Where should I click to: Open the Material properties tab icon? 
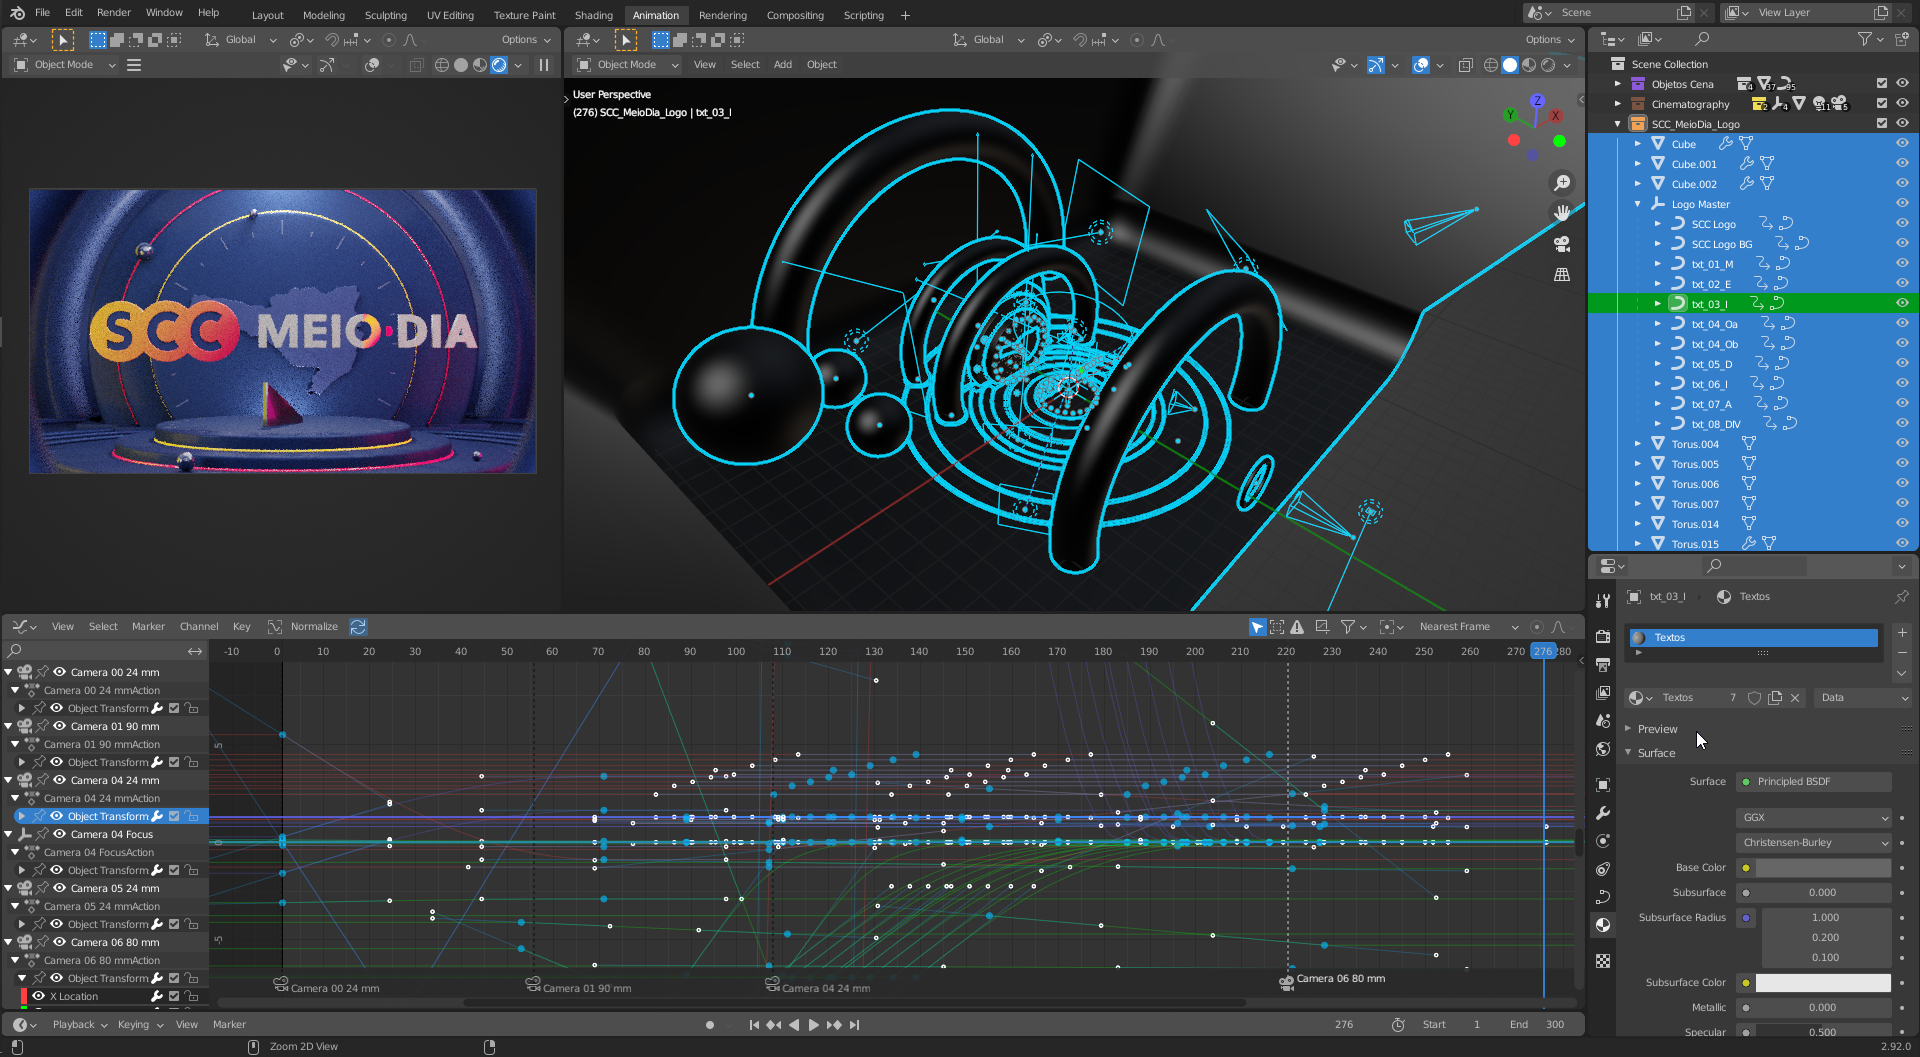(x=1603, y=925)
